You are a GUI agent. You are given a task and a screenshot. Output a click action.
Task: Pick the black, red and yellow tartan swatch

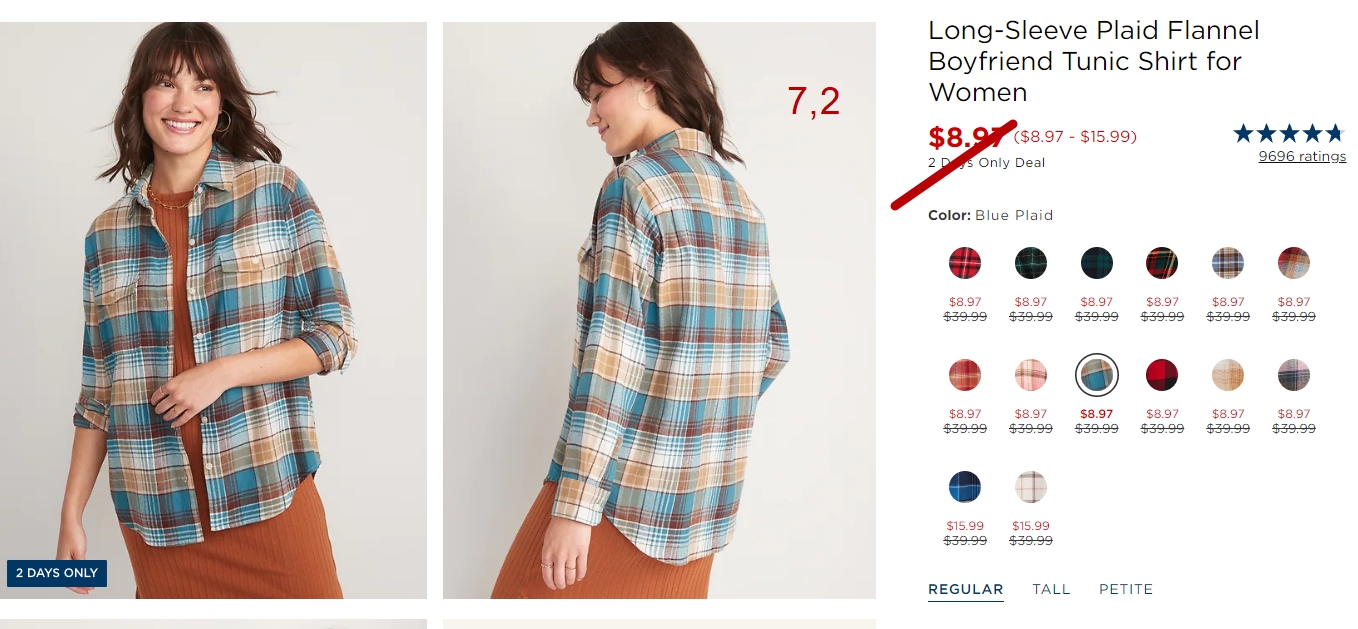point(1162,263)
